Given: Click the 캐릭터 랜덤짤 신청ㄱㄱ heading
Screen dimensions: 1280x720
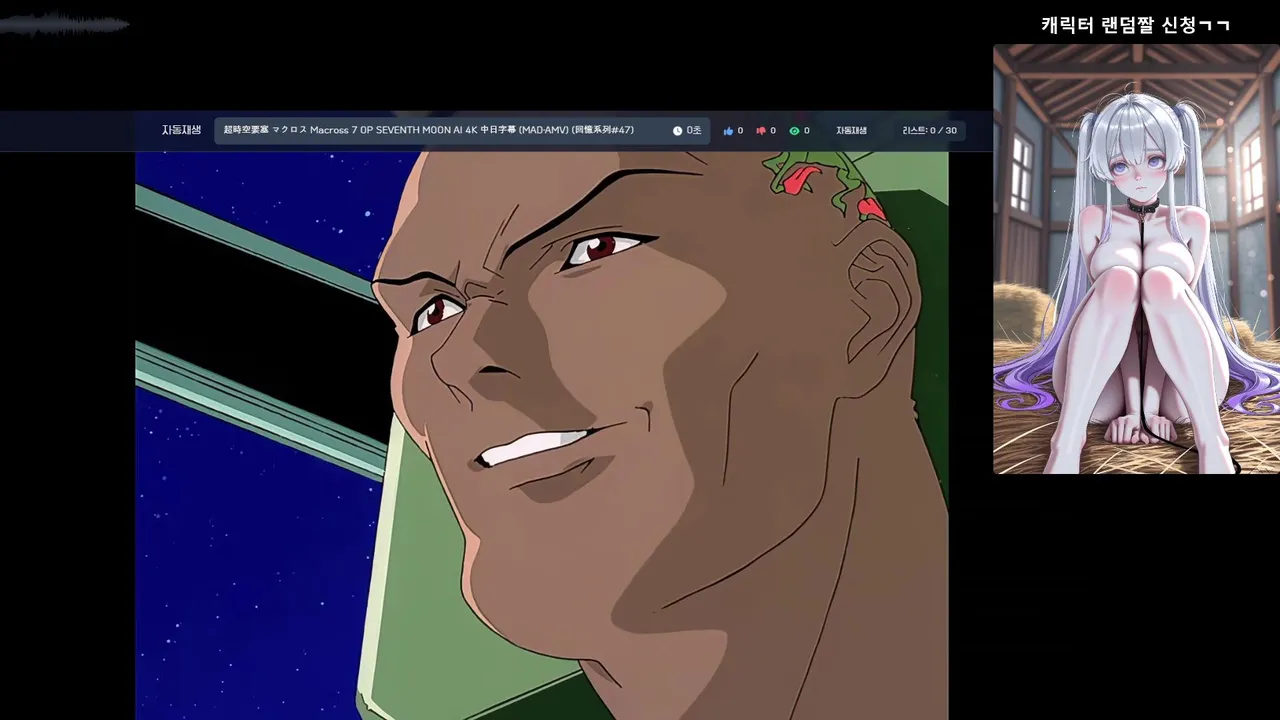Looking at the screenshot, I should click(1135, 25).
